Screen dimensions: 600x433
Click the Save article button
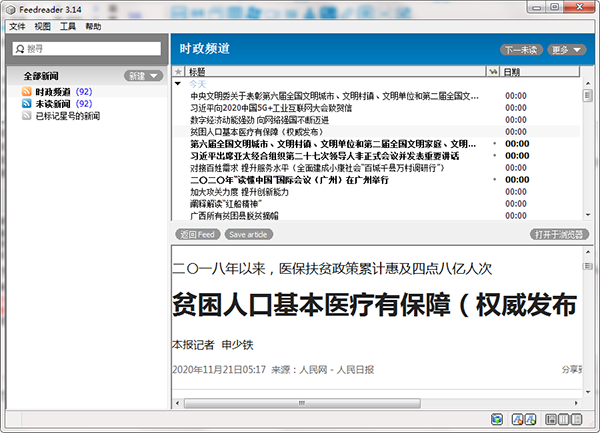248,234
